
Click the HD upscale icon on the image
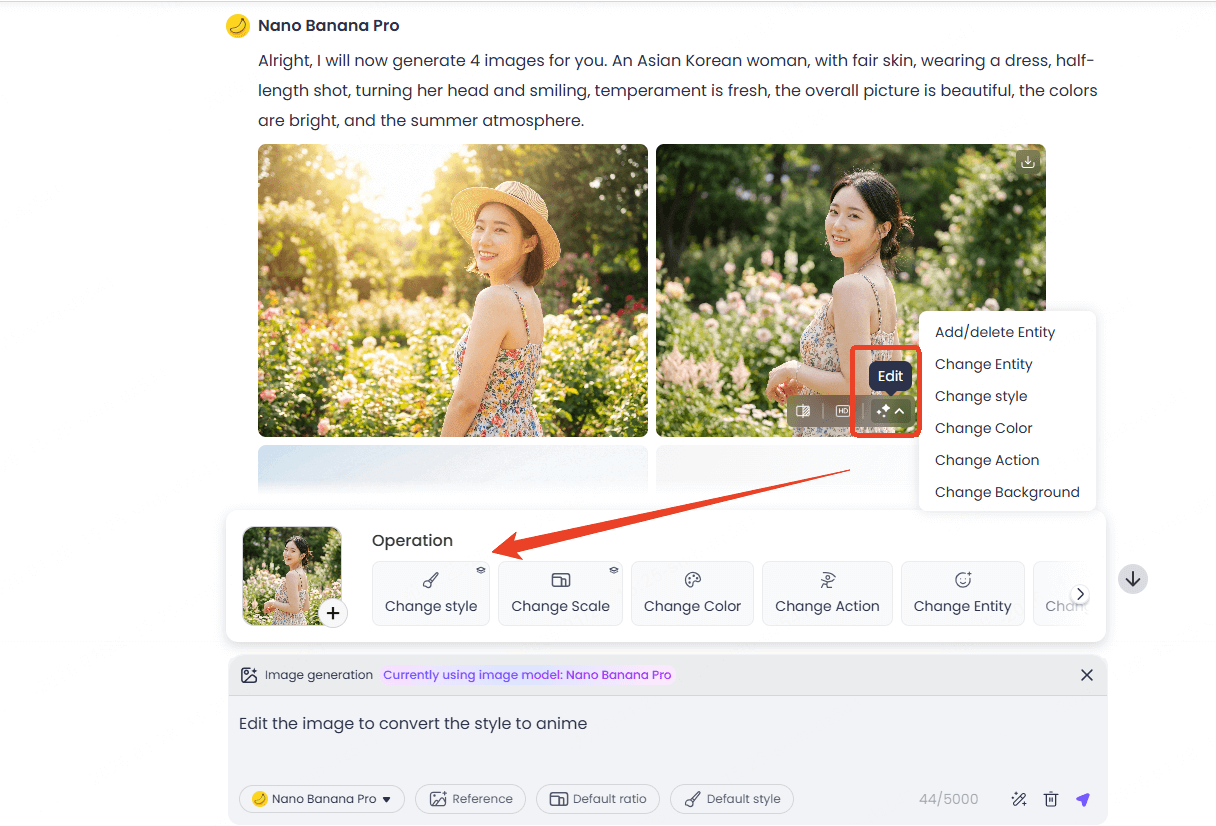pyautogui.click(x=843, y=411)
